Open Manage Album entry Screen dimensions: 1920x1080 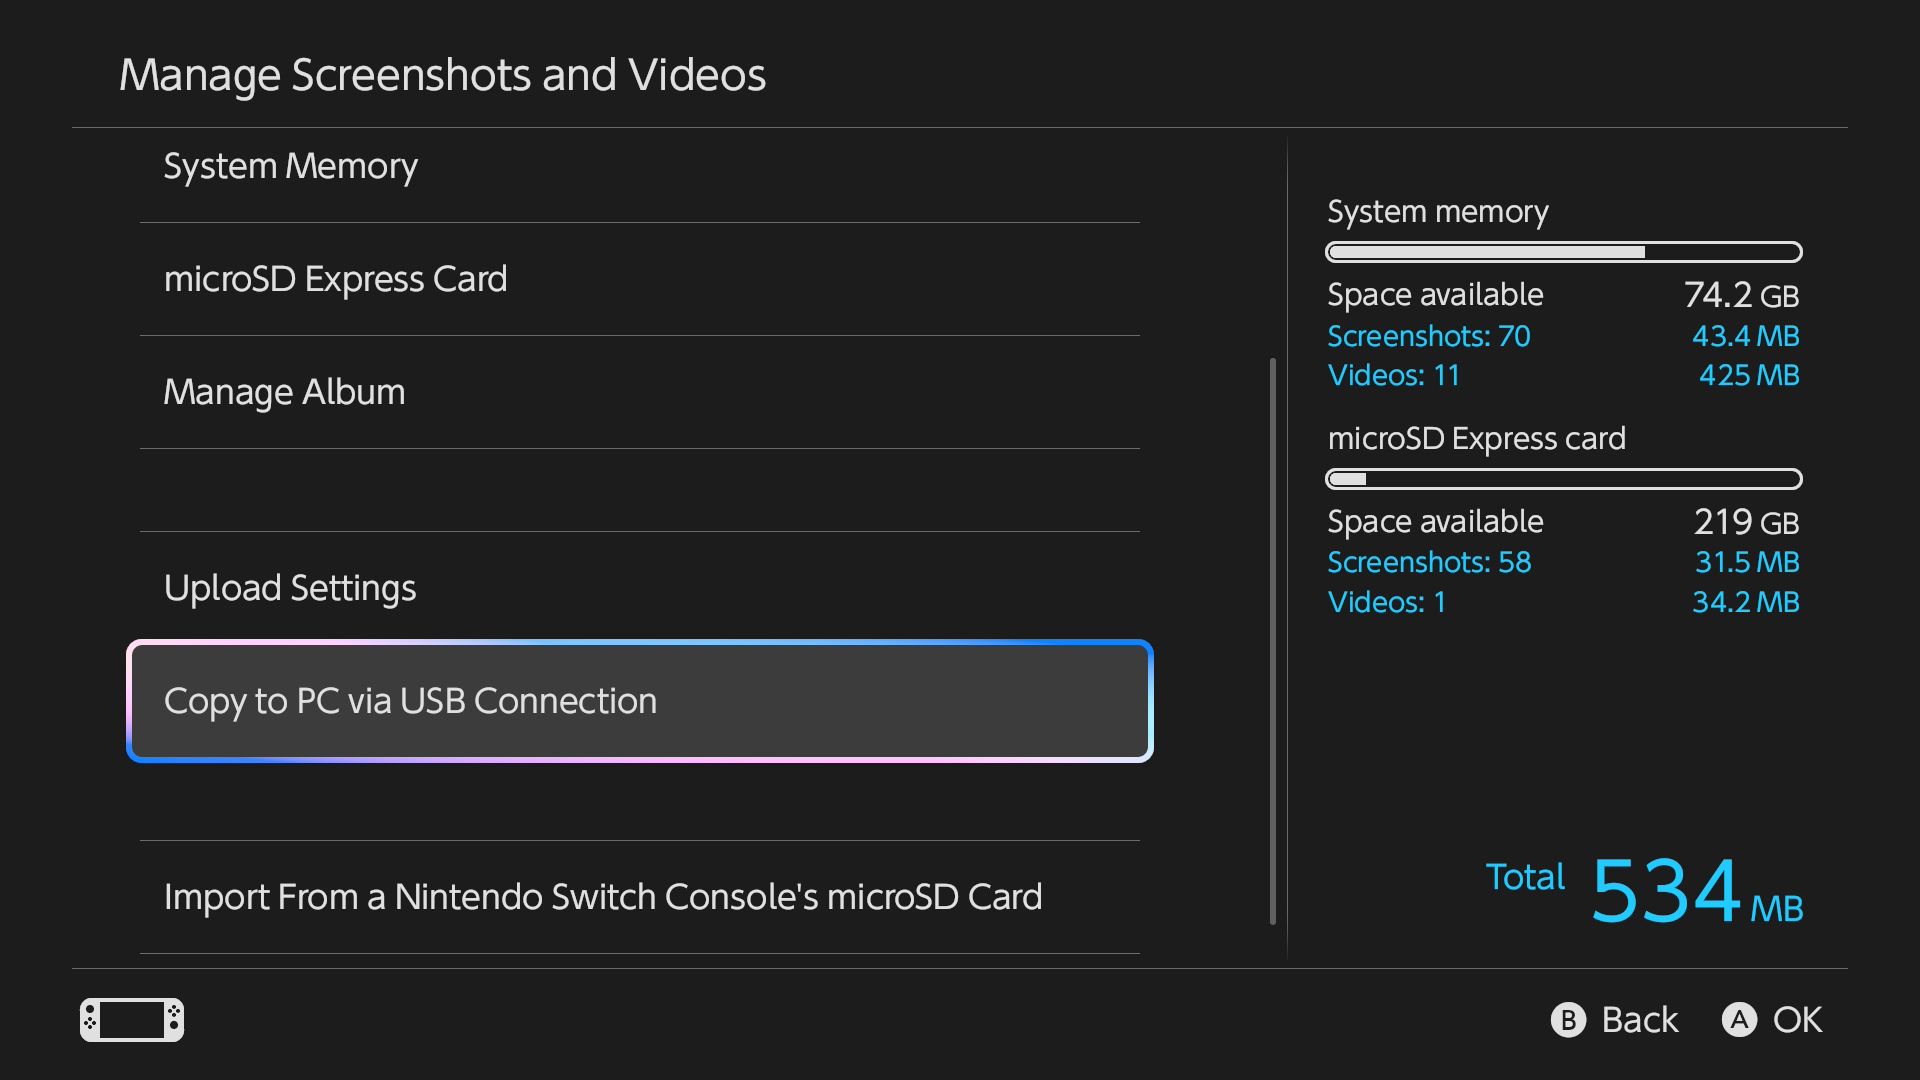[284, 392]
